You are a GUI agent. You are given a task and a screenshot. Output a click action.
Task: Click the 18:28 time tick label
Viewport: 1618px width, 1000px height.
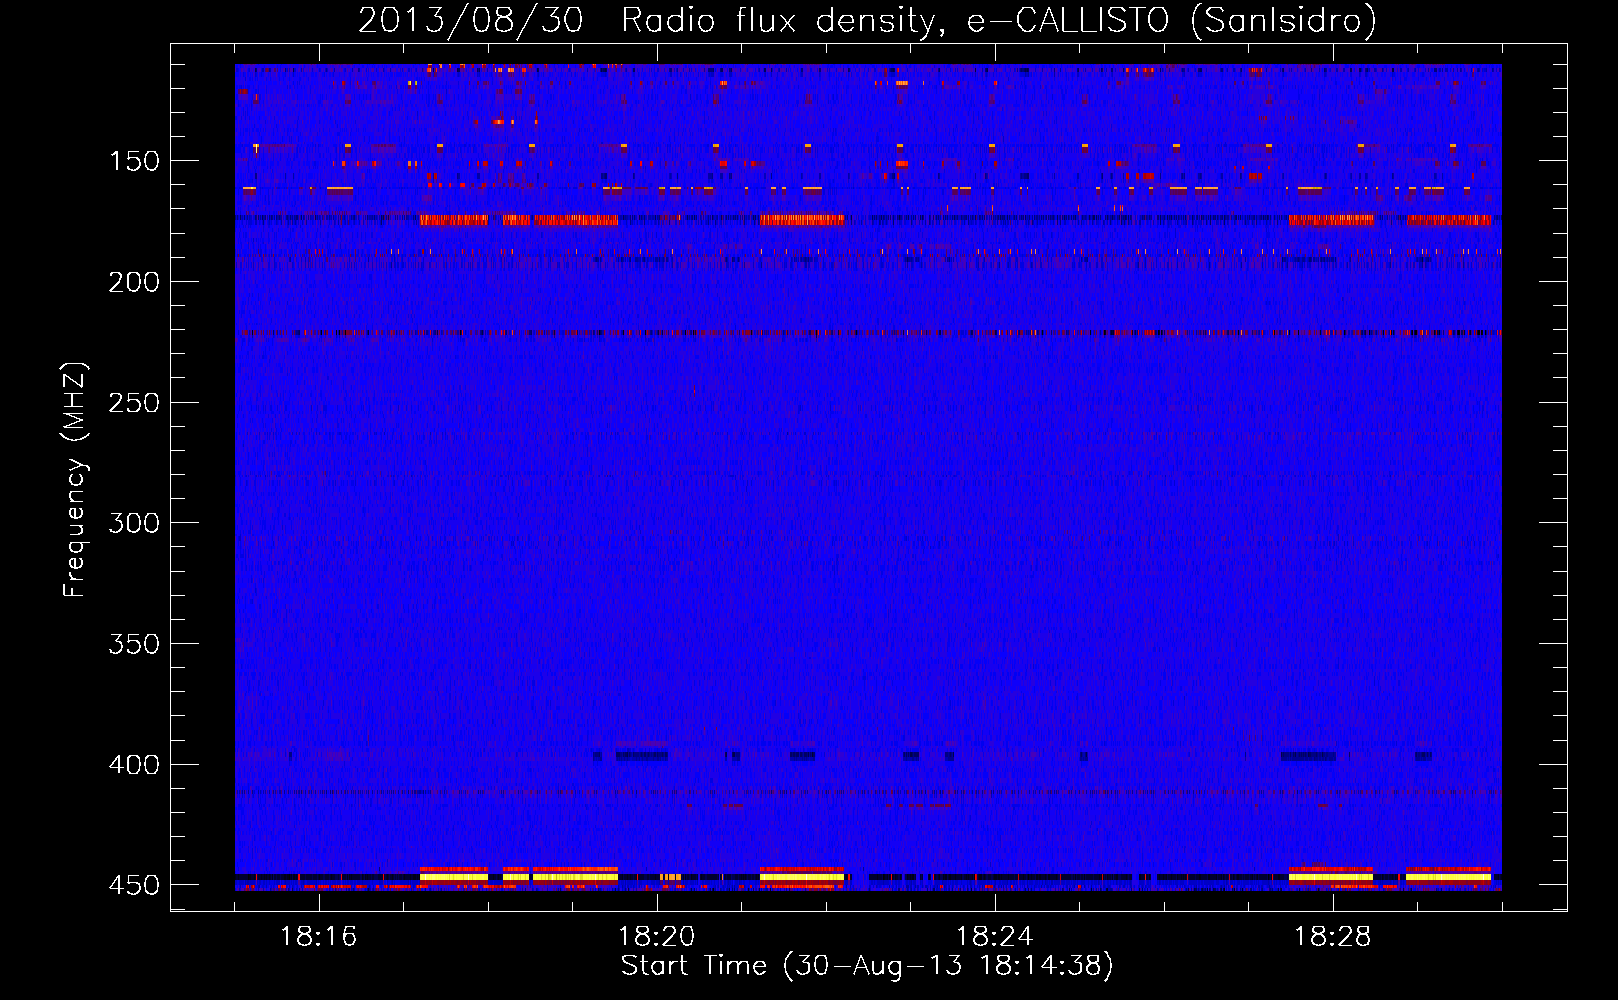(1333, 937)
